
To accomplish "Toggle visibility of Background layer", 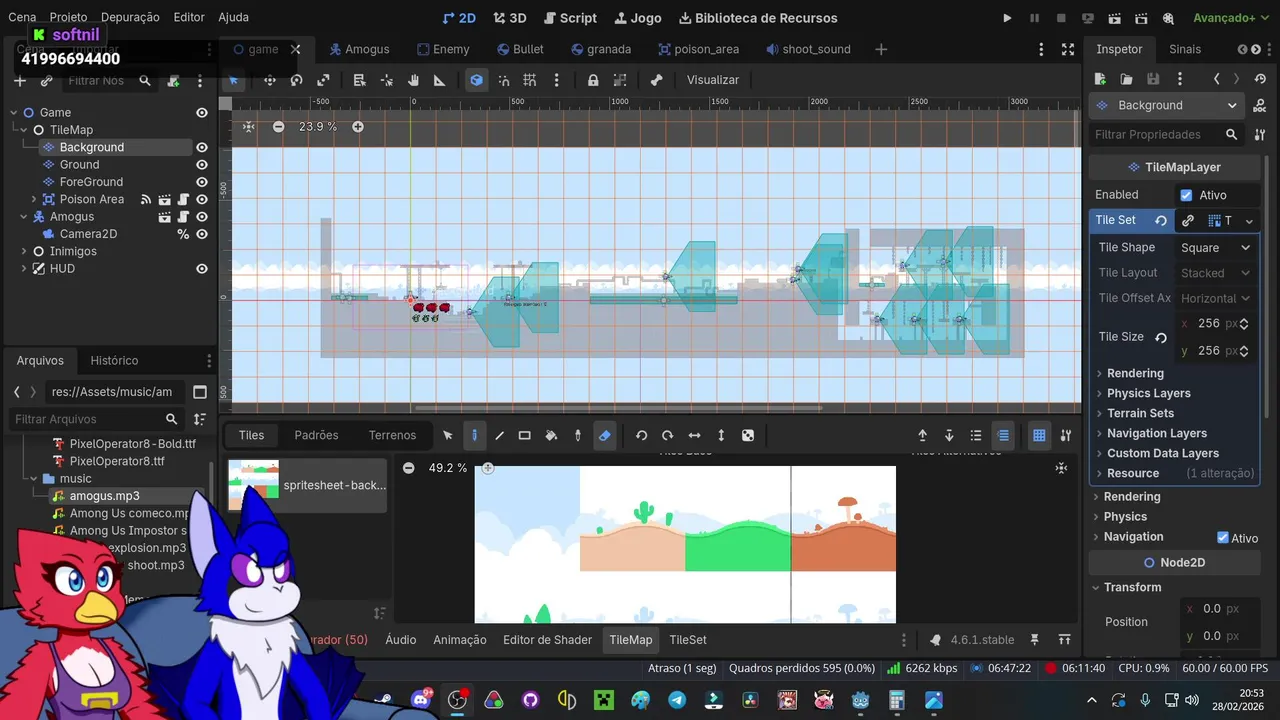I will click(x=202, y=147).
